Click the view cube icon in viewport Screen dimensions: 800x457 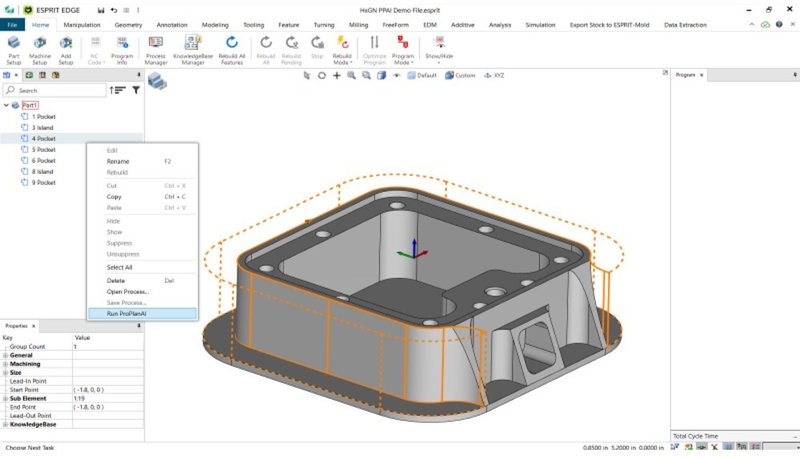coord(157,81)
